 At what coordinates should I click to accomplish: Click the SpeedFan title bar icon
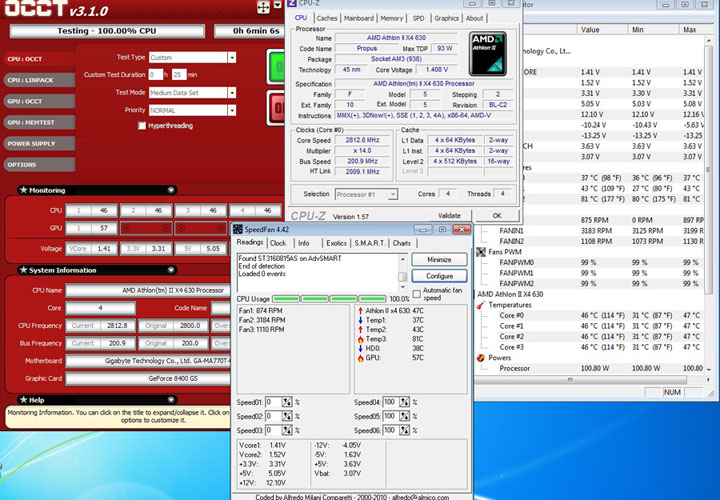click(x=238, y=229)
